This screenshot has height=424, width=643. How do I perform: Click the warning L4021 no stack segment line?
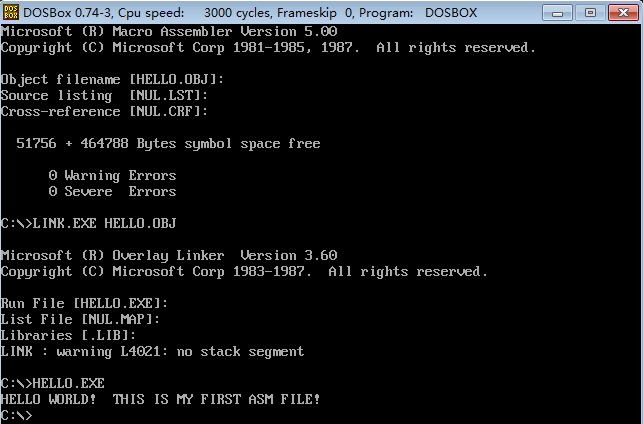pos(152,352)
